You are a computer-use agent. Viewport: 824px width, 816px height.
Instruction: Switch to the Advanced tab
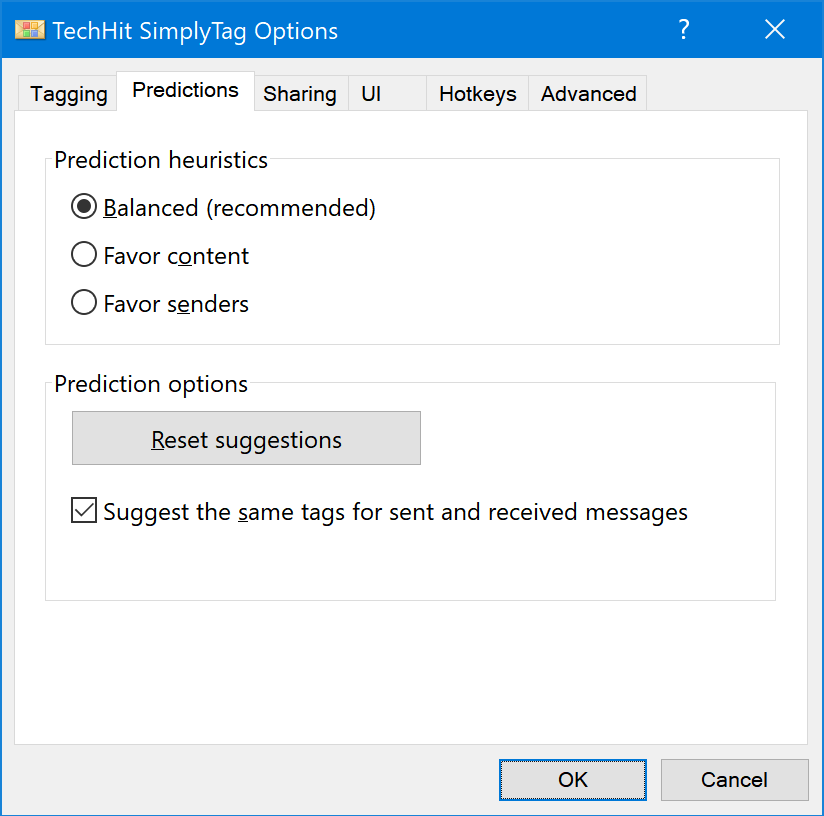click(588, 94)
